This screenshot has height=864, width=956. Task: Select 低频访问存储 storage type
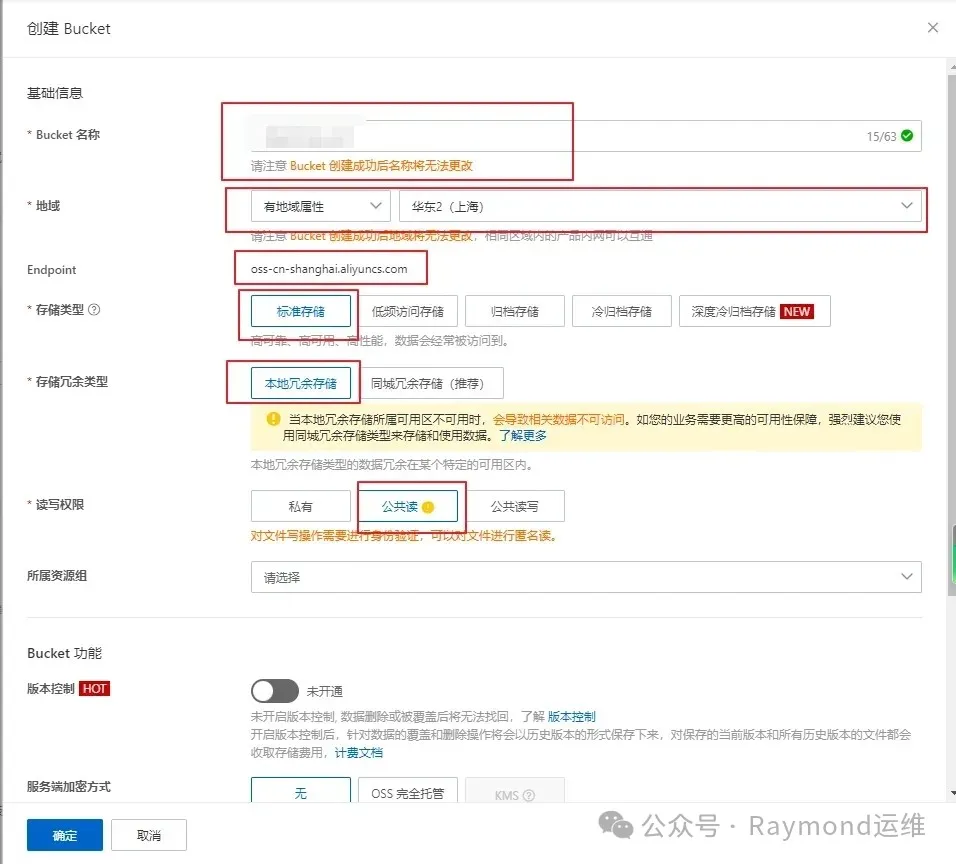[408, 312]
